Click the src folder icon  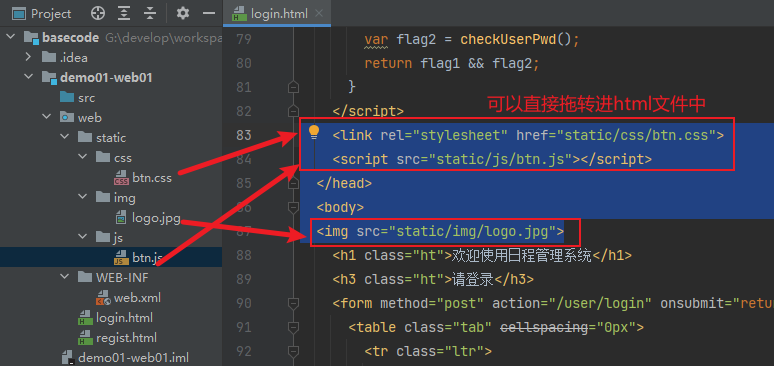(67, 97)
